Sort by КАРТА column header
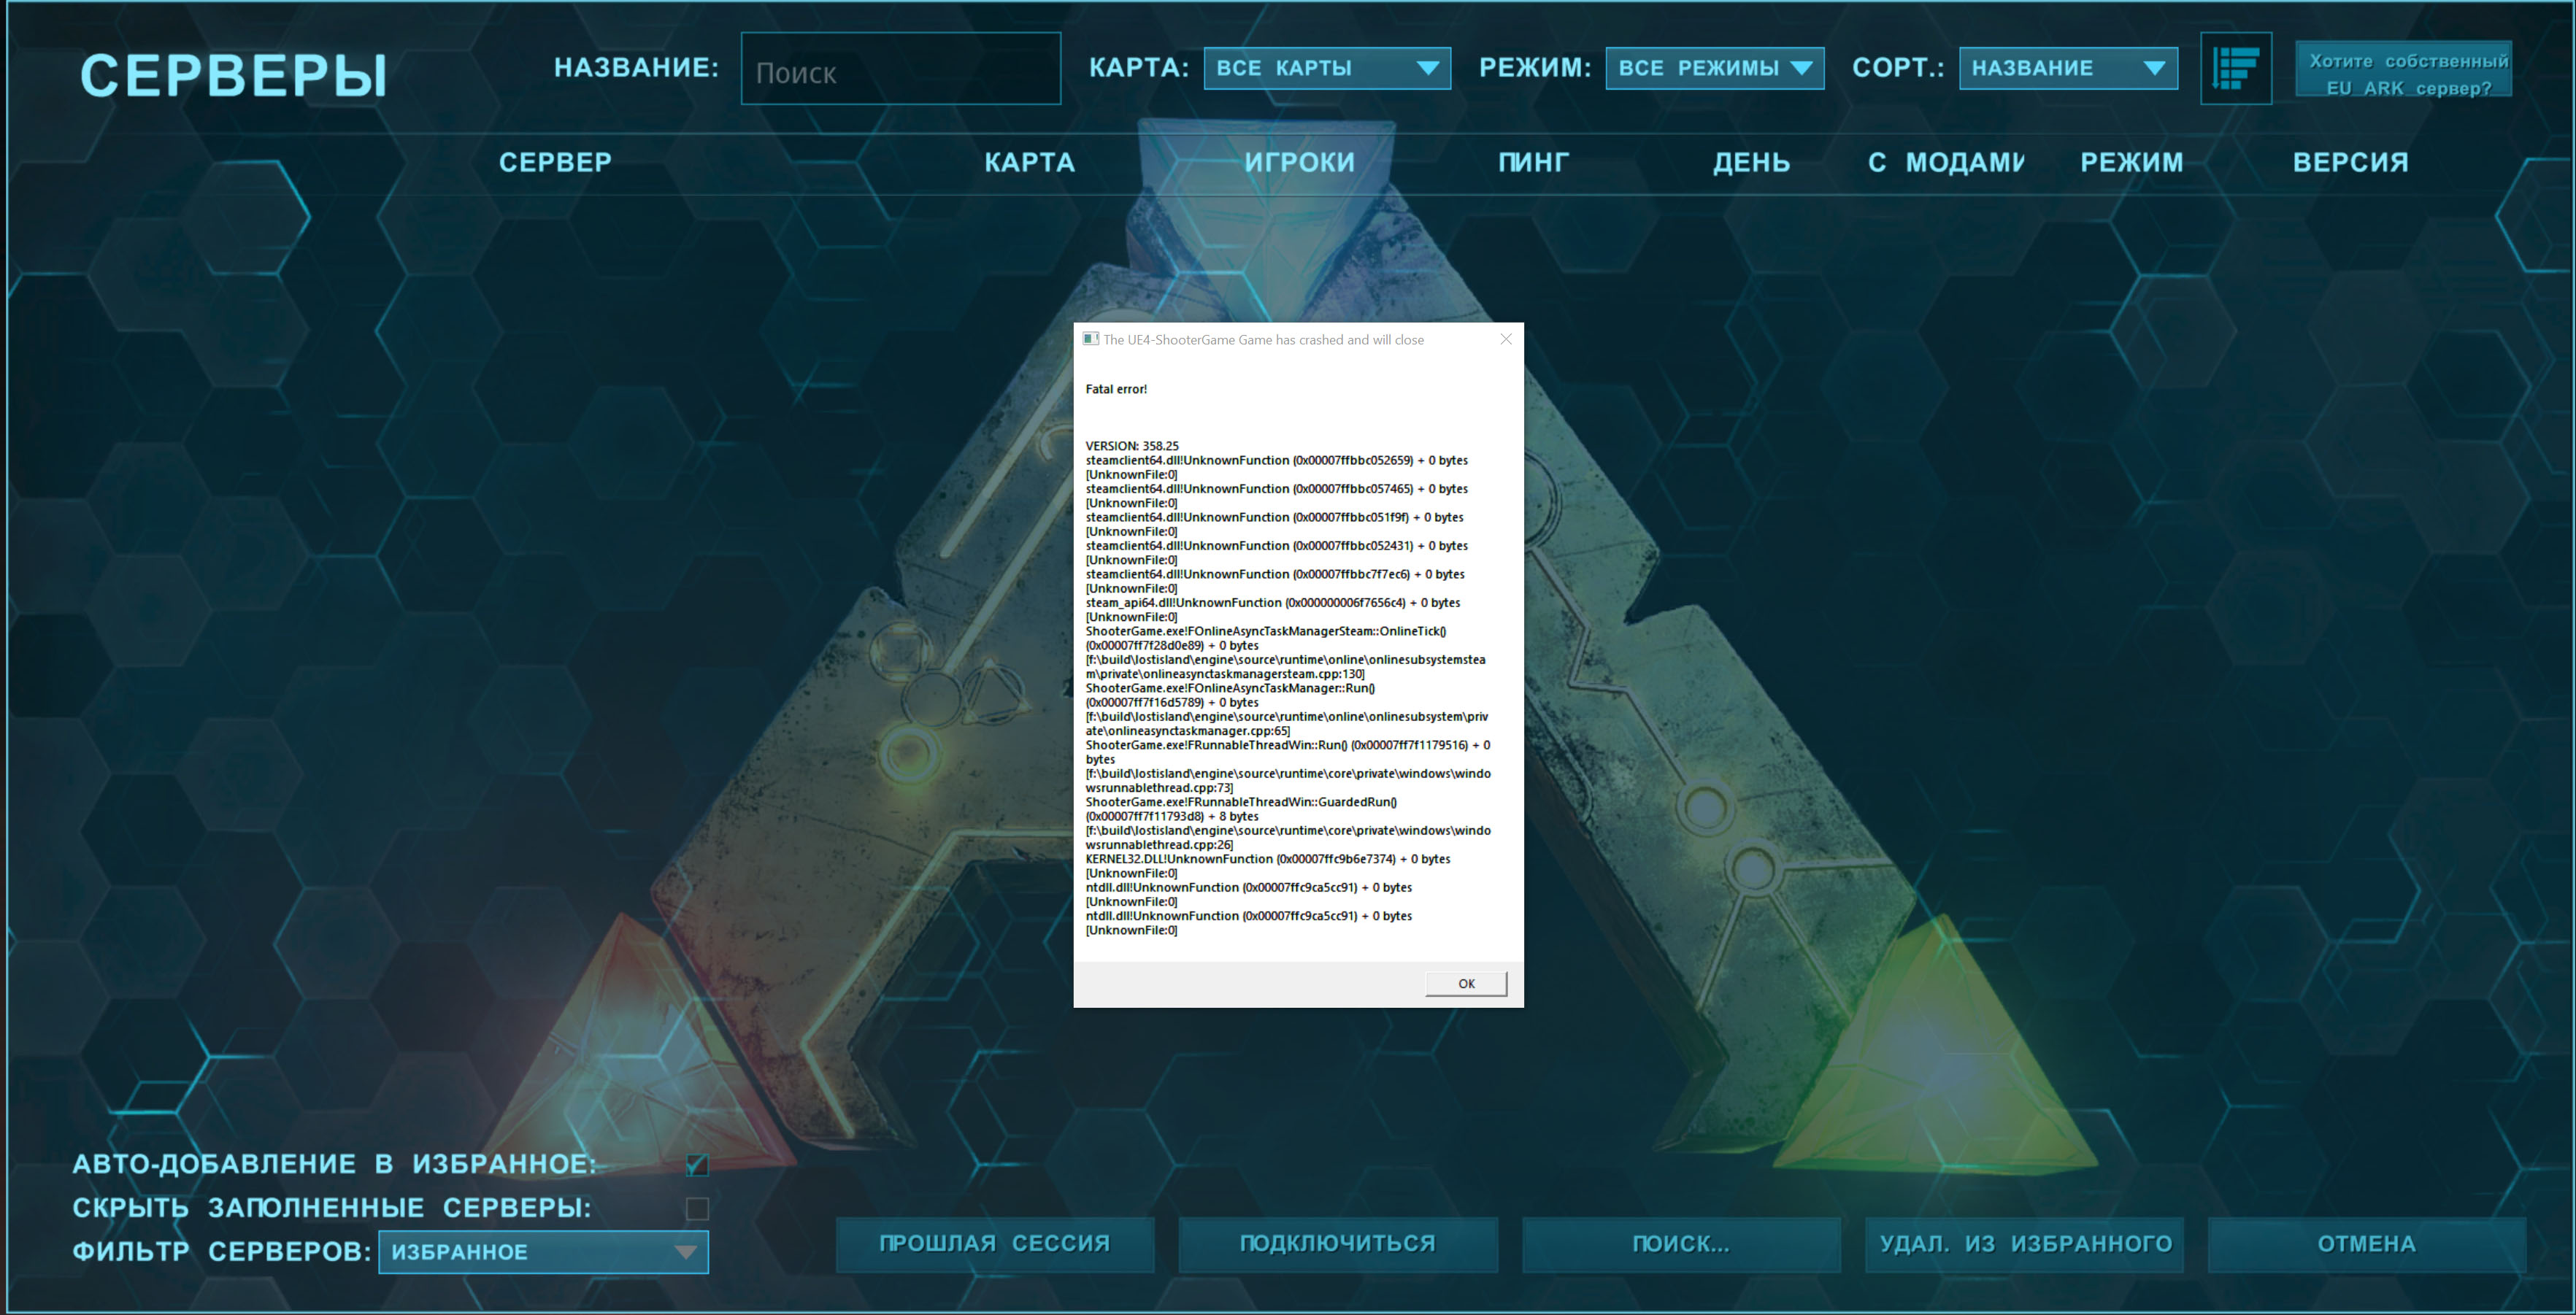This screenshot has width=2576, height=1315. coord(1029,162)
